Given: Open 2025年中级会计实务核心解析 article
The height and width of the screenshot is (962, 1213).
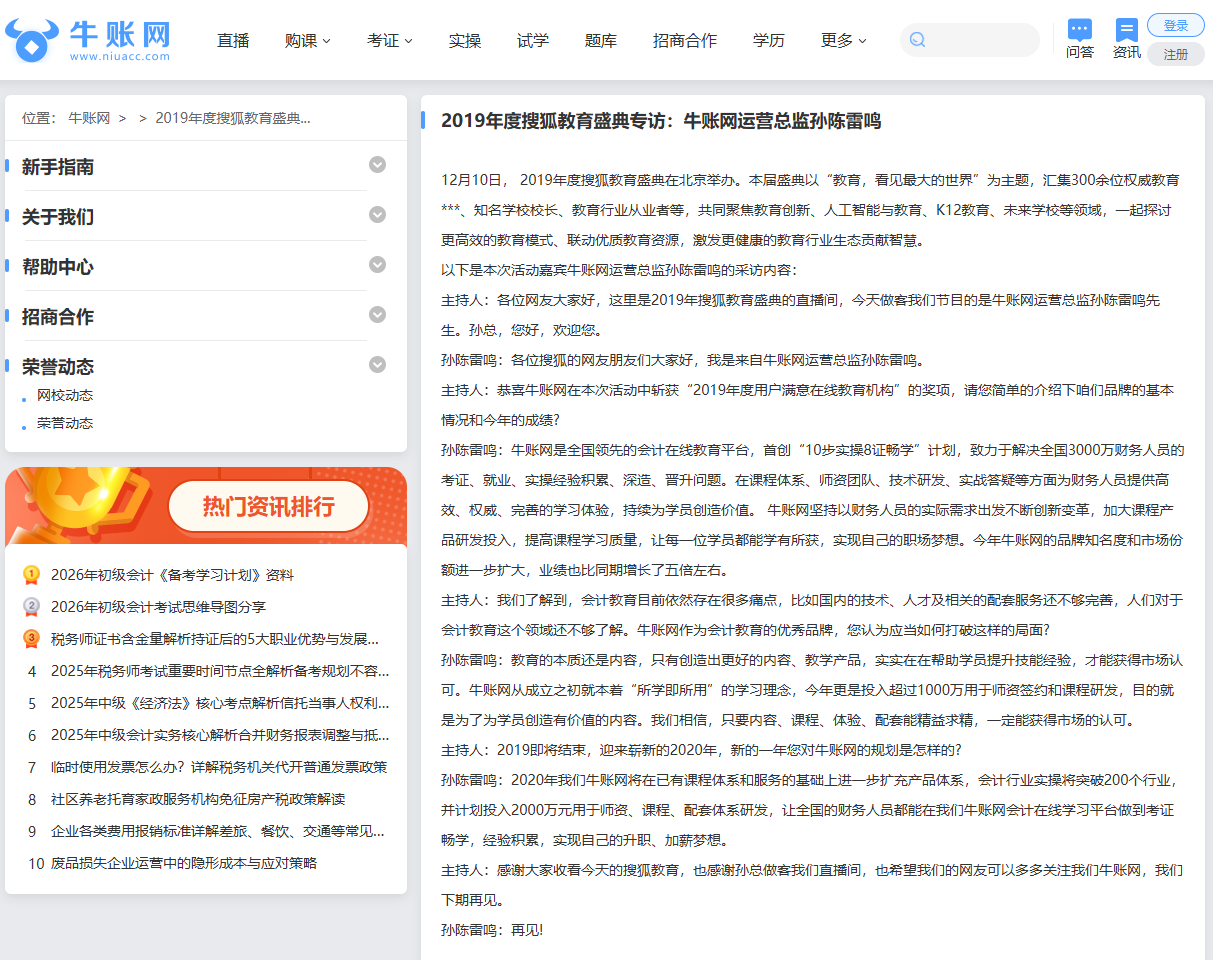Looking at the screenshot, I should pos(220,735).
